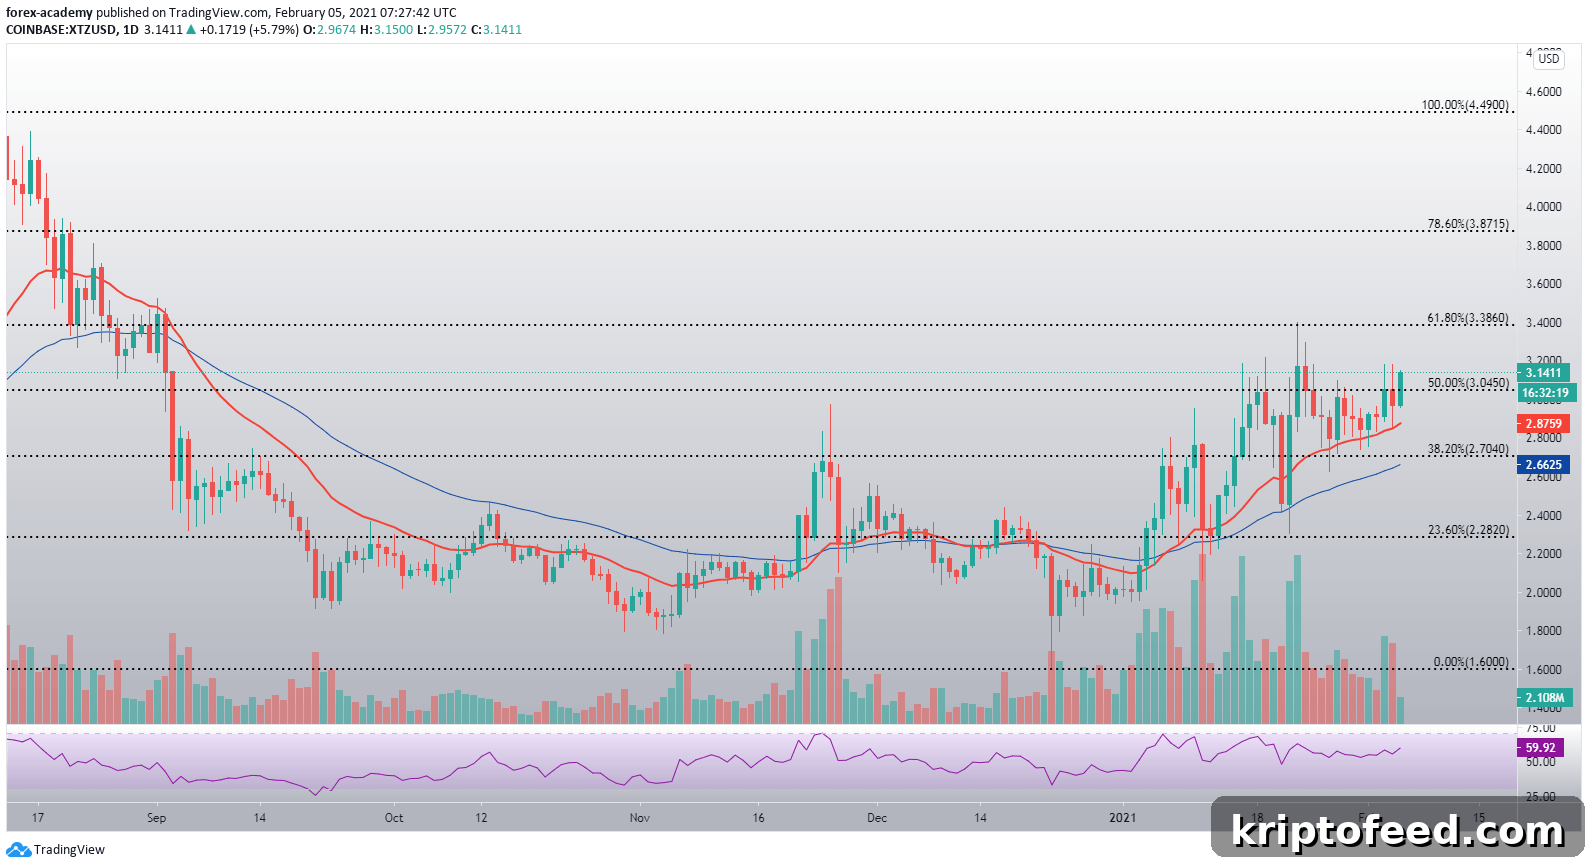Select the 50.00%(3.0450) Fibonacci level label
This screenshot has height=868, width=1588.
coord(1468,383)
